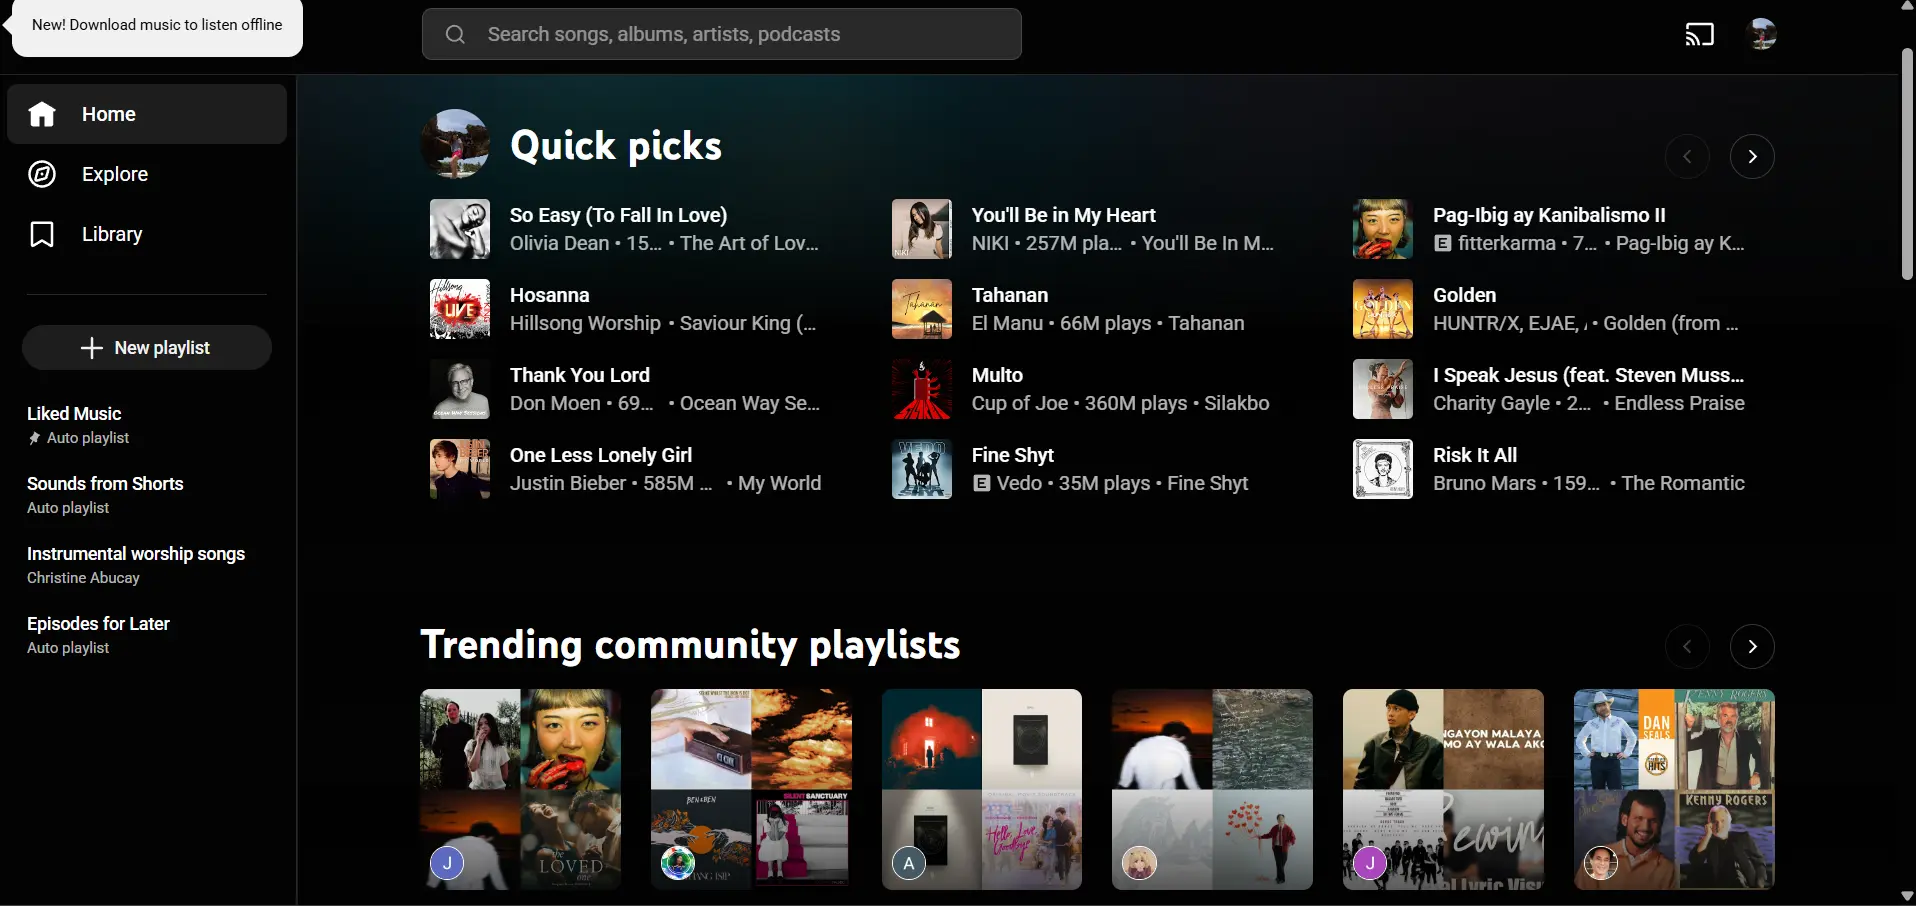This screenshot has width=1916, height=906.
Task: Show next Trending community playlists
Action: (1752, 647)
